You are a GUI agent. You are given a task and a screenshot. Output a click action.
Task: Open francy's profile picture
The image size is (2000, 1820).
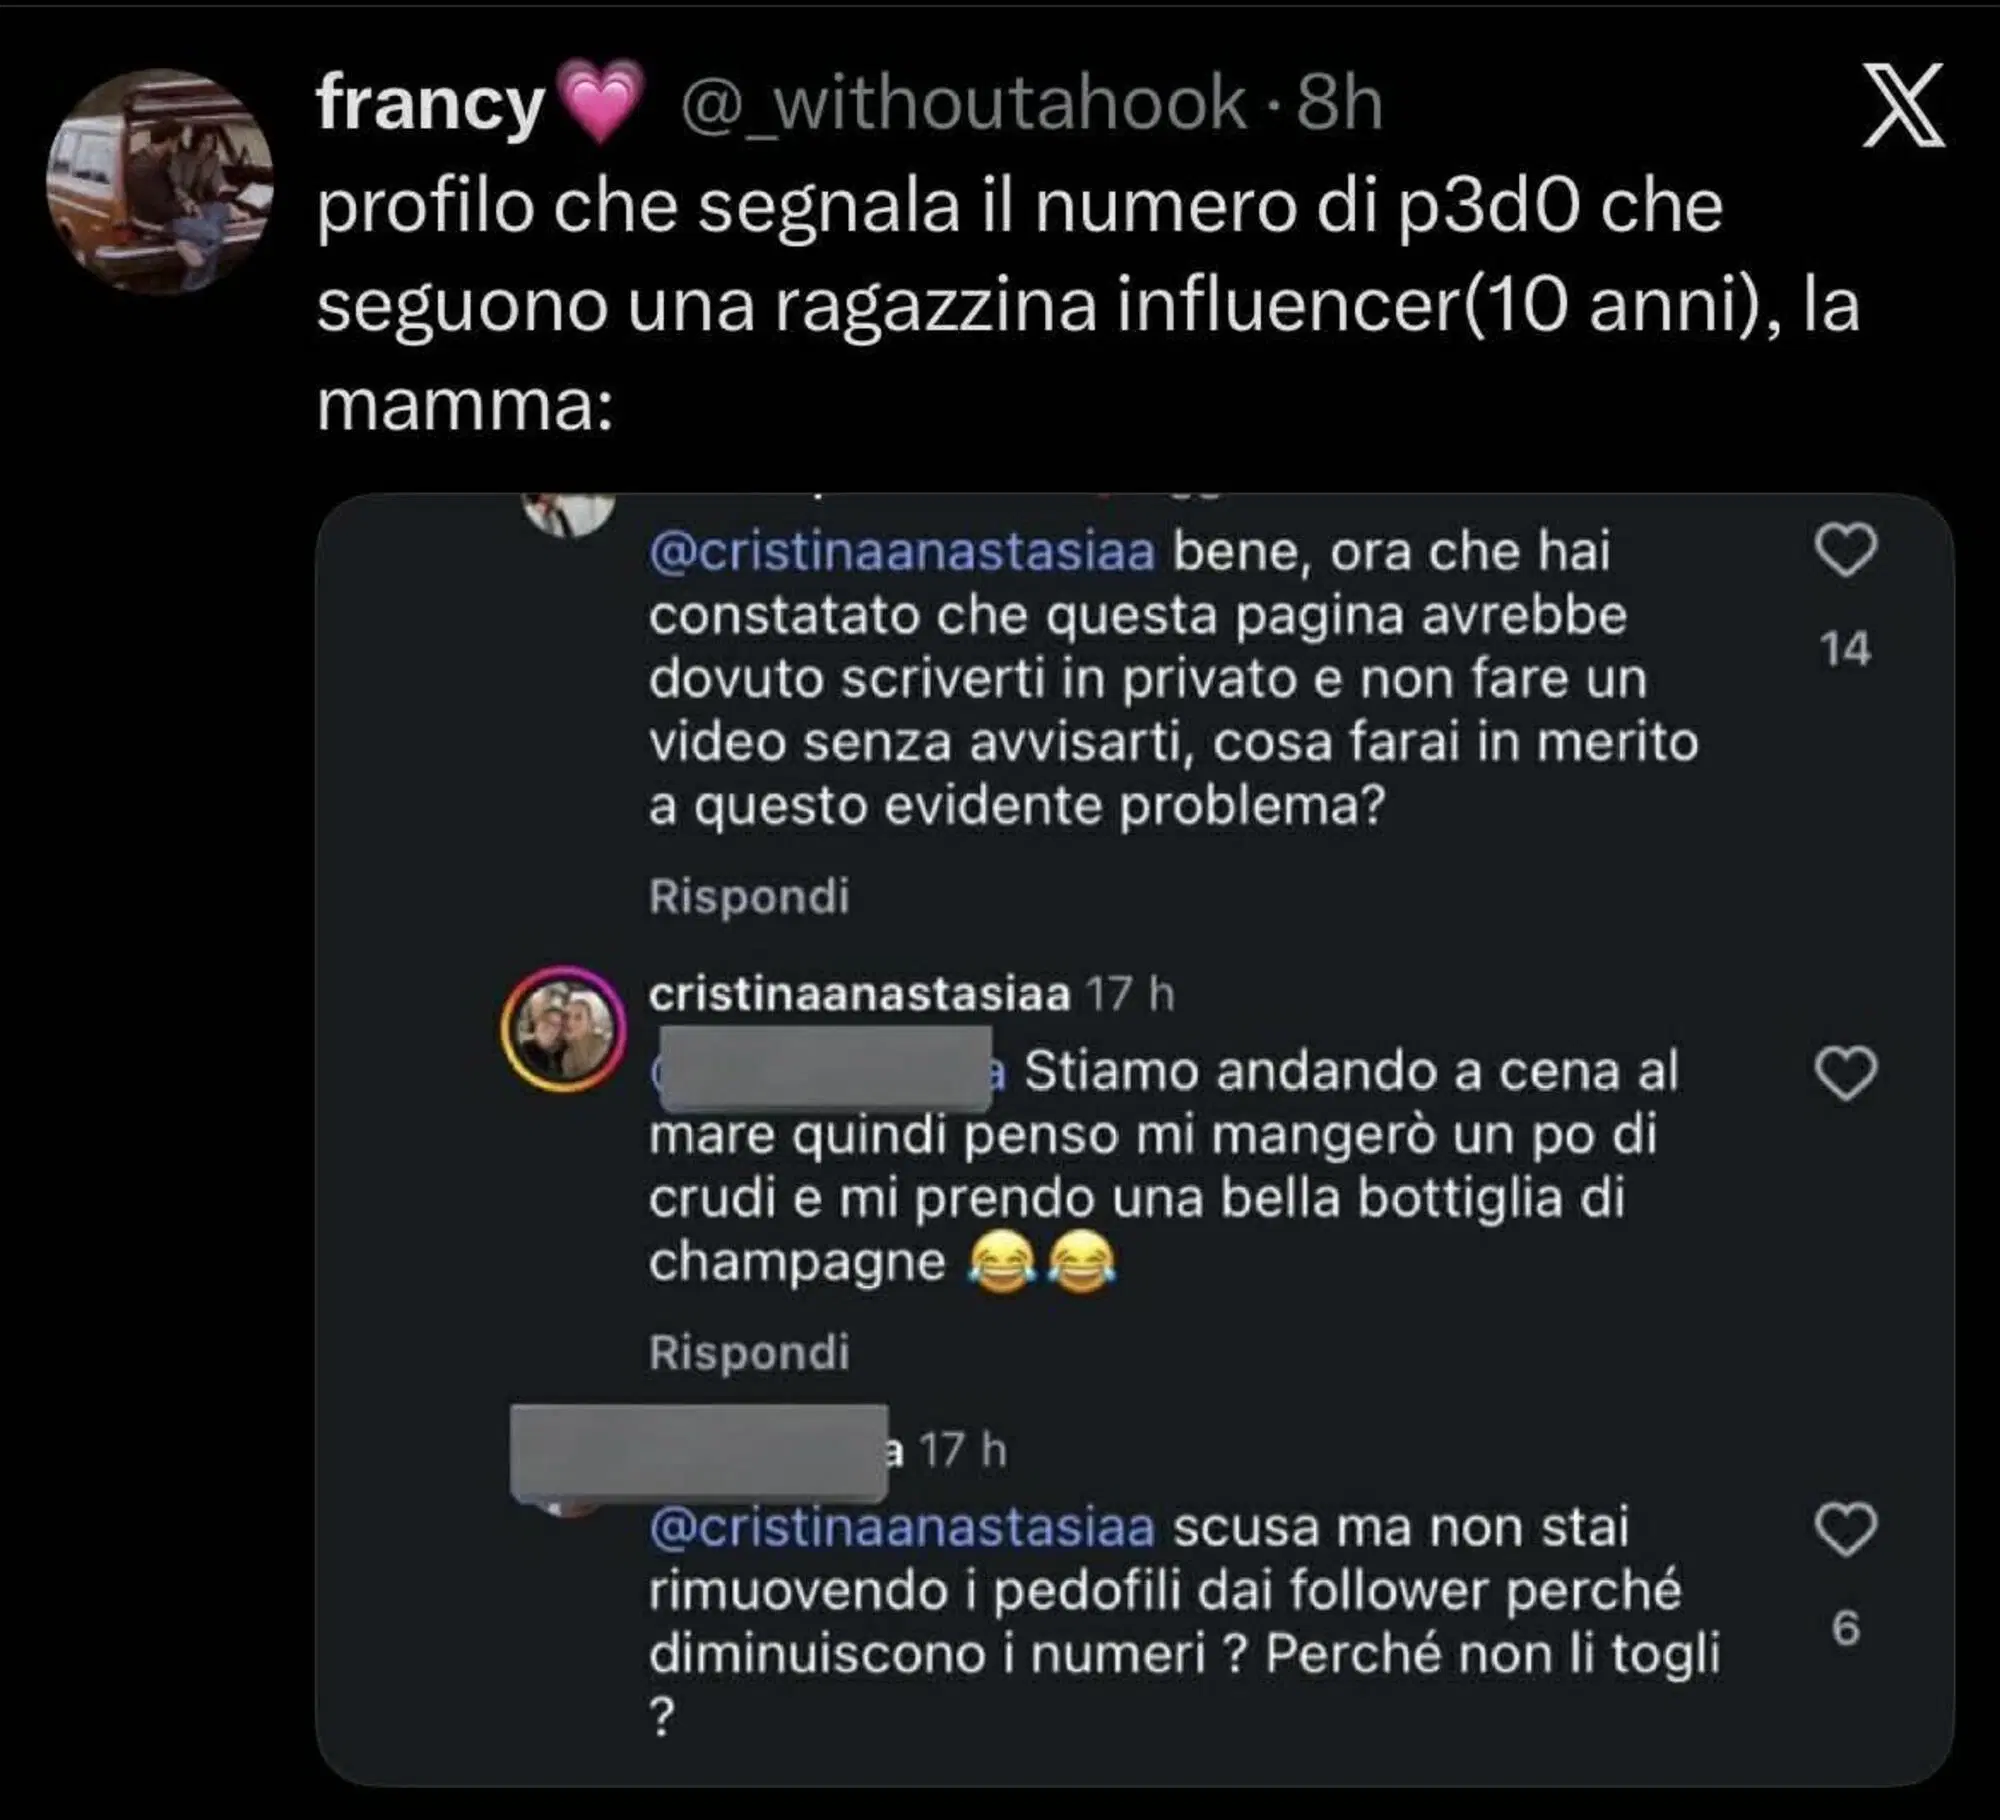(160, 181)
